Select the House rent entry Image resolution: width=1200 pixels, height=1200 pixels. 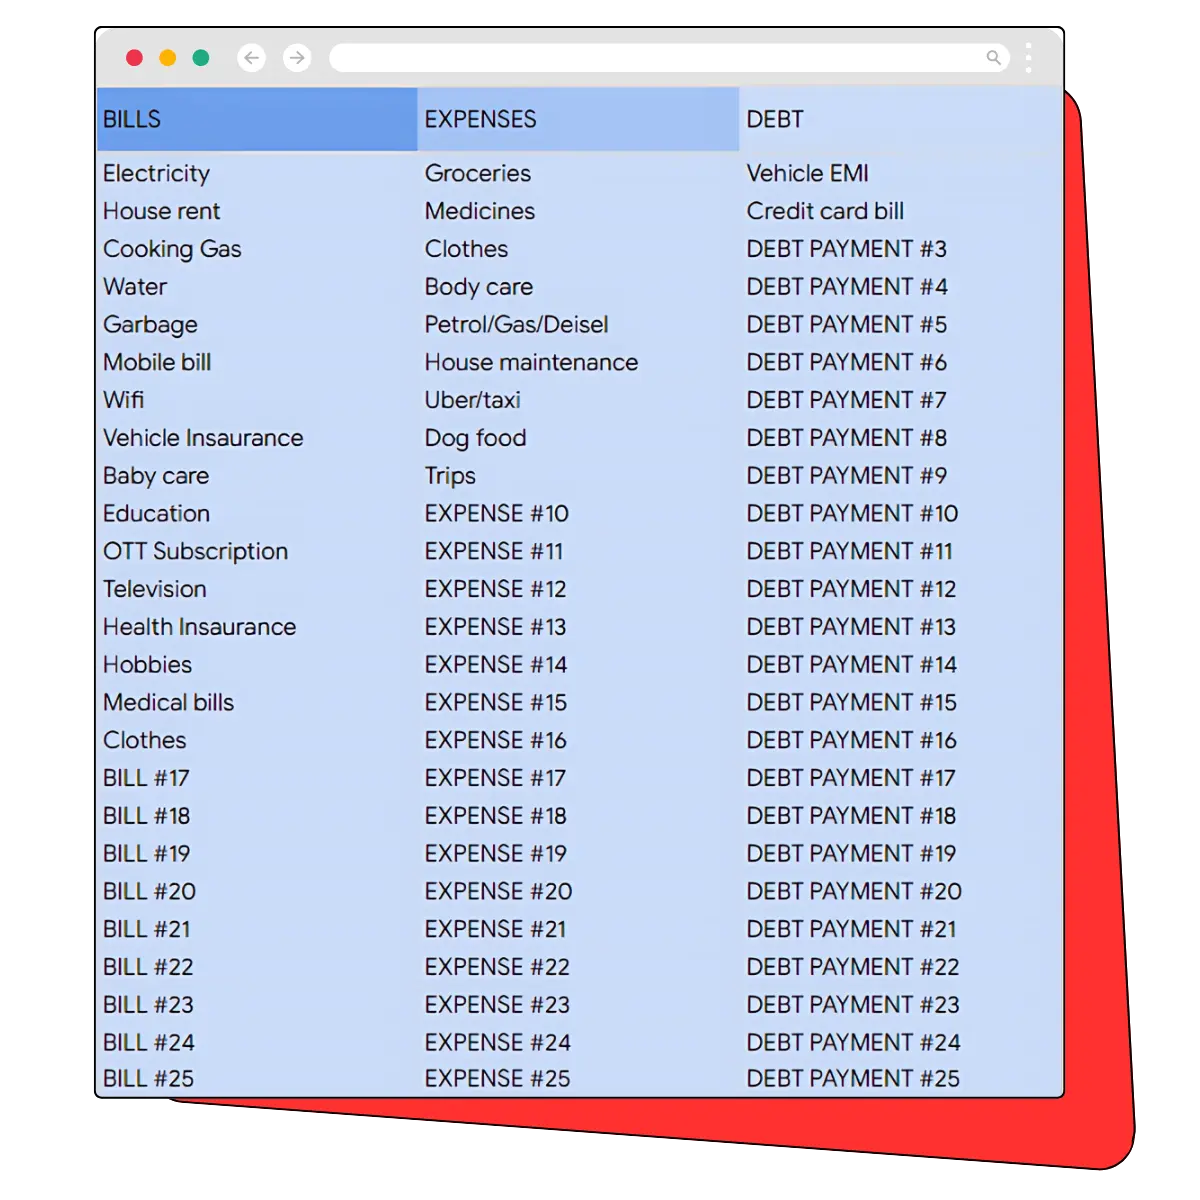(161, 211)
